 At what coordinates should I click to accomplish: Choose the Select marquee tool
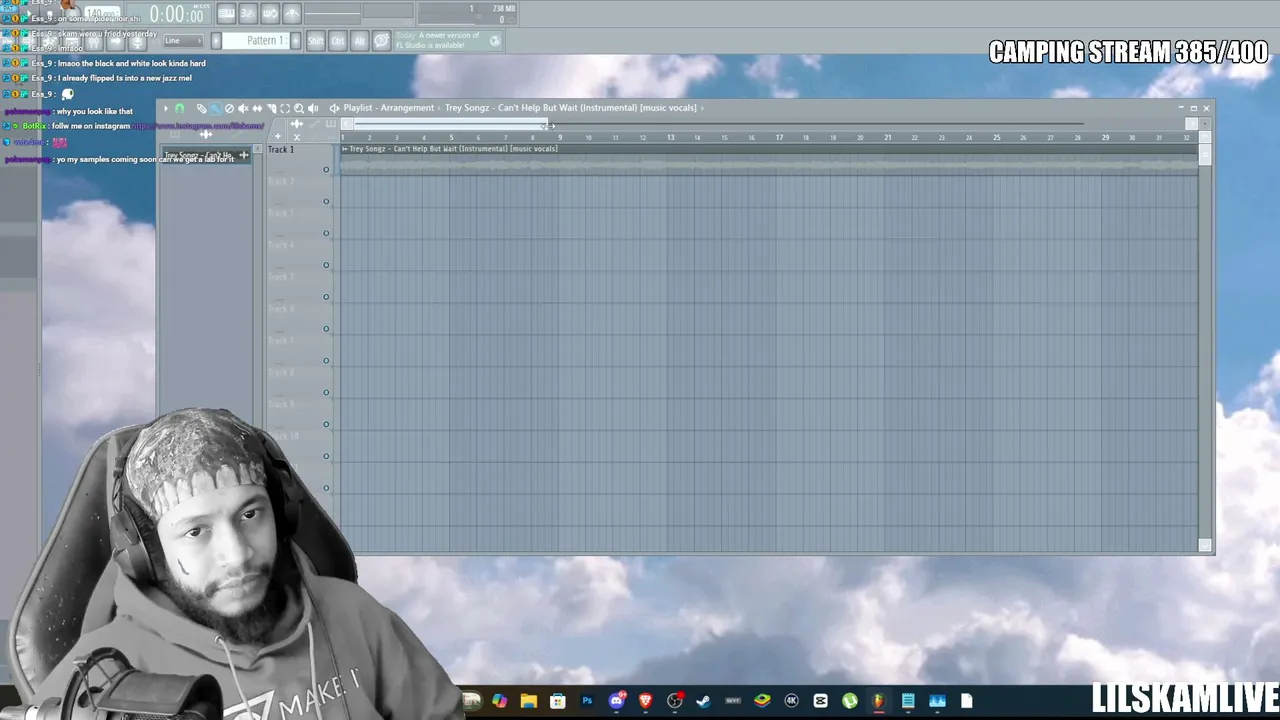pyautogui.click(x=285, y=108)
